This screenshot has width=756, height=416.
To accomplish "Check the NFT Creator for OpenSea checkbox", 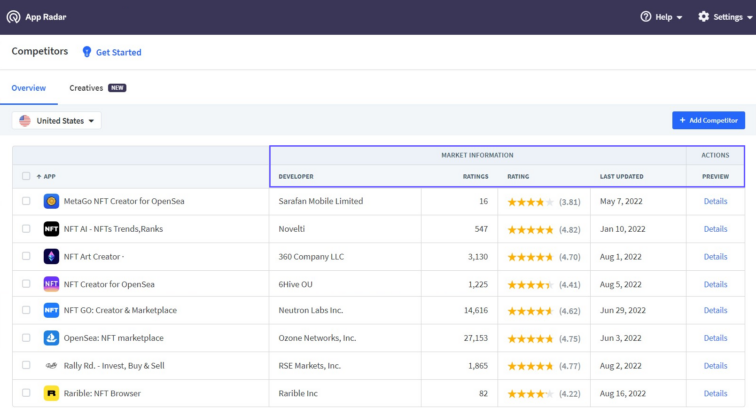I will pos(26,283).
